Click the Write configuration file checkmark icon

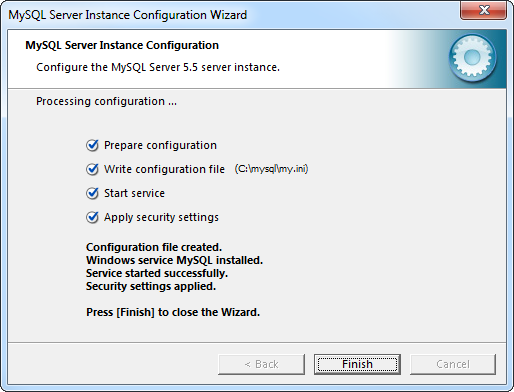[x=92, y=169]
